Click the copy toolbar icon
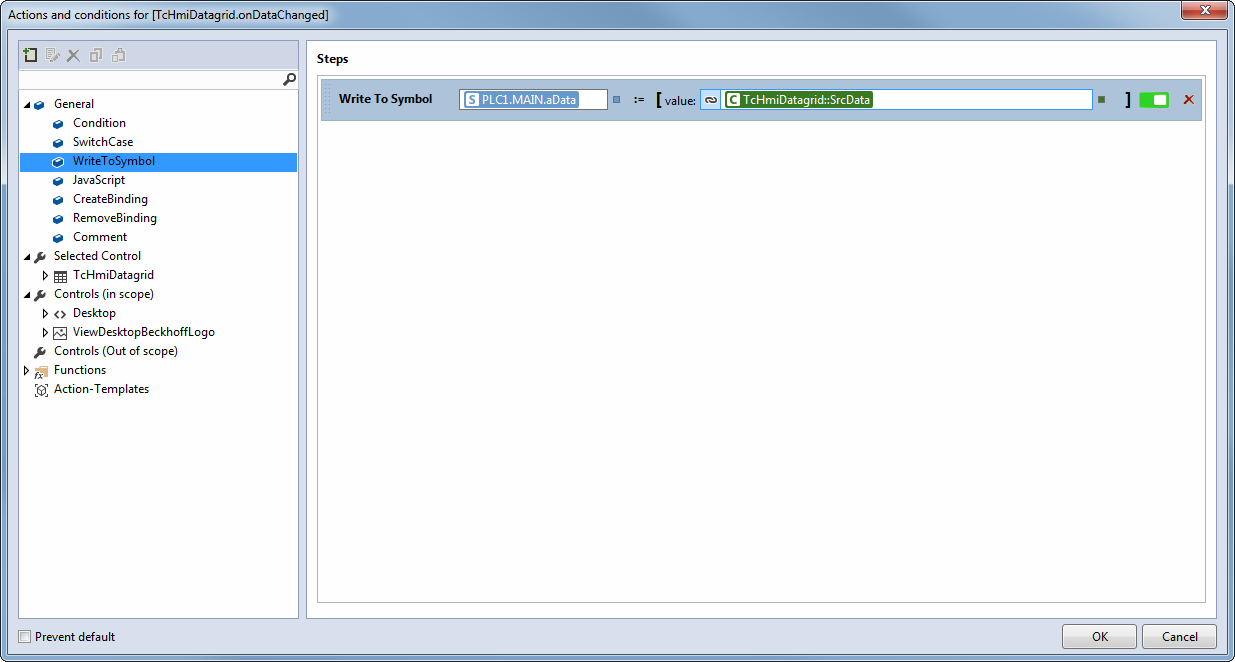1235x662 pixels. [x=96, y=55]
